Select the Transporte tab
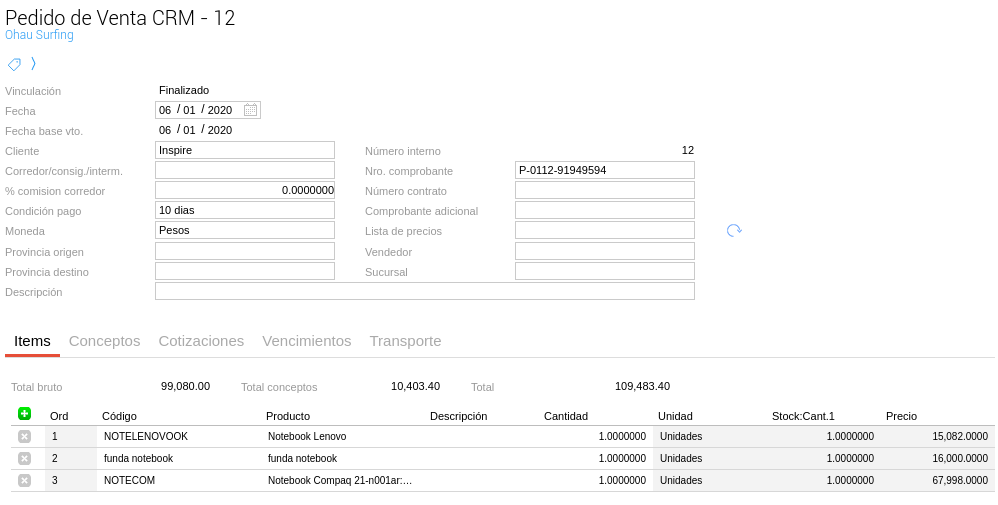Viewport: 998px width, 505px height. pyautogui.click(x=405, y=341)
